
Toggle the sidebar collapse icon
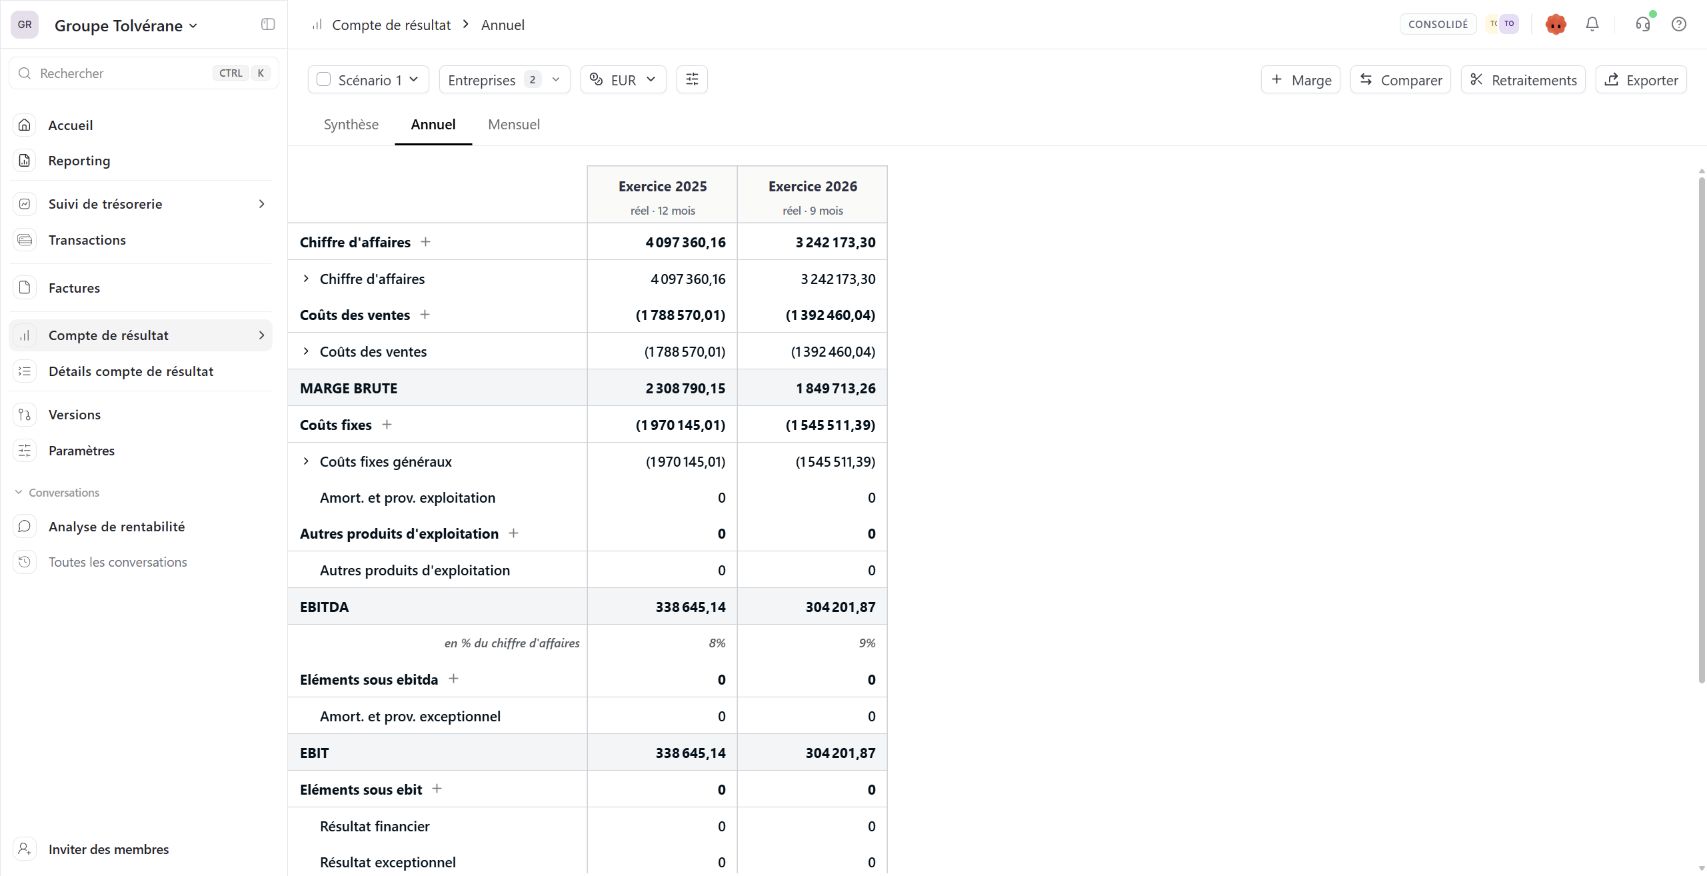click(268, 25)
